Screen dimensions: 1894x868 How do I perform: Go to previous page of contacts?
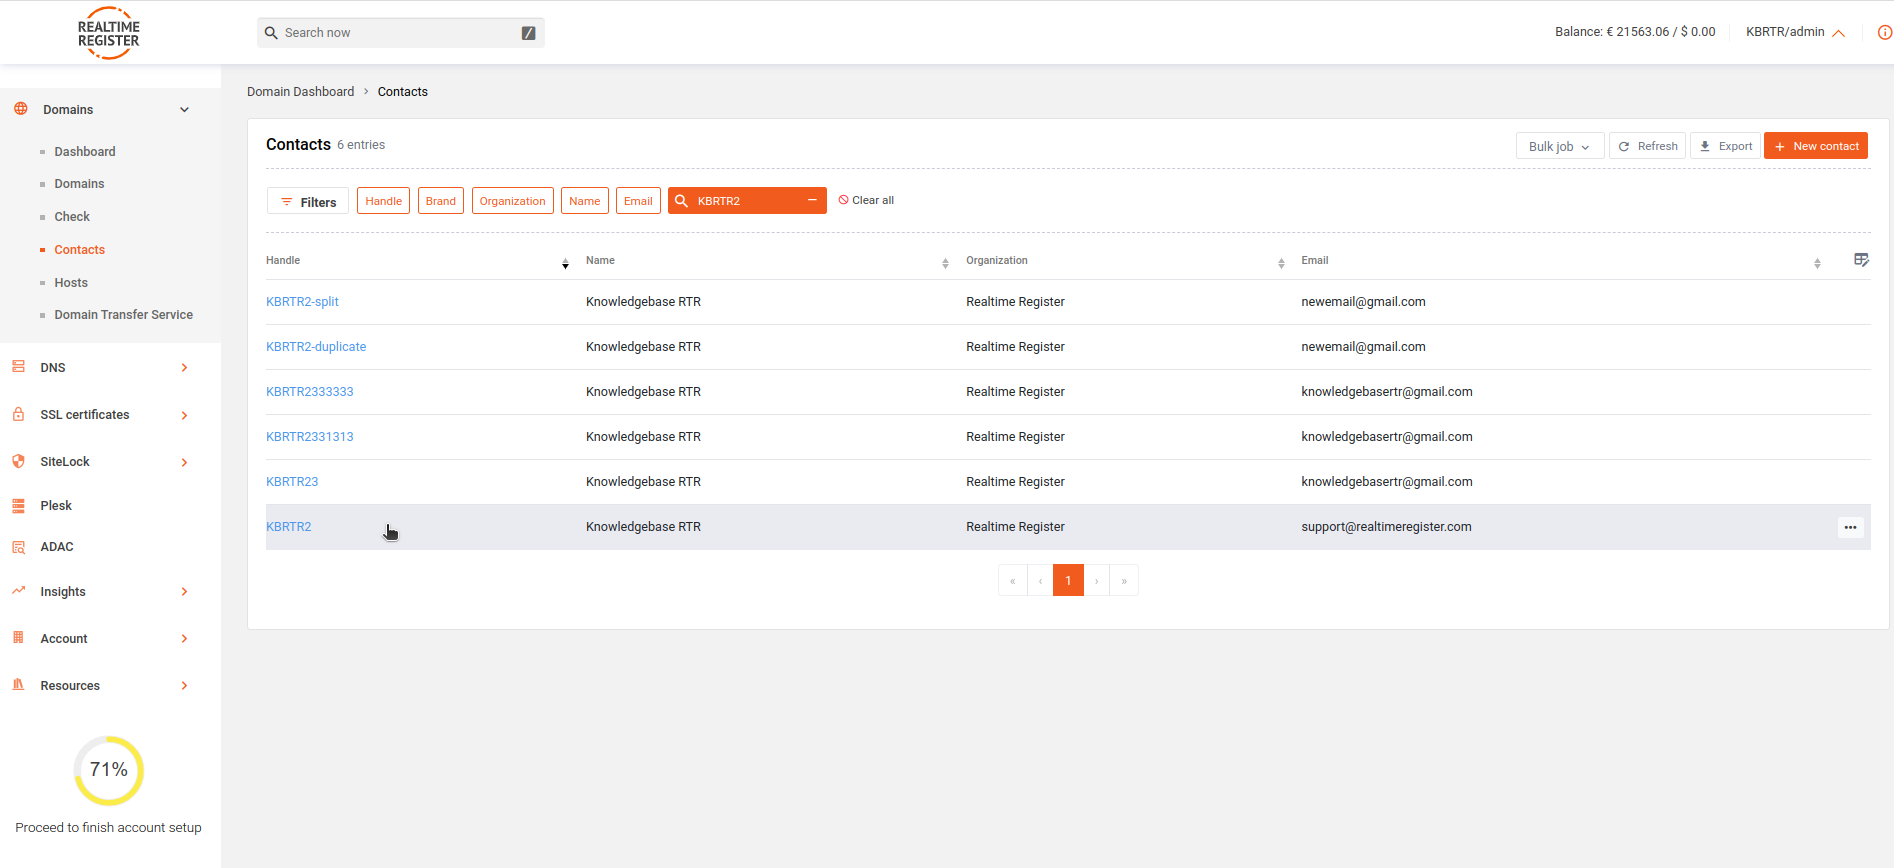click(x=1040, y=581)
